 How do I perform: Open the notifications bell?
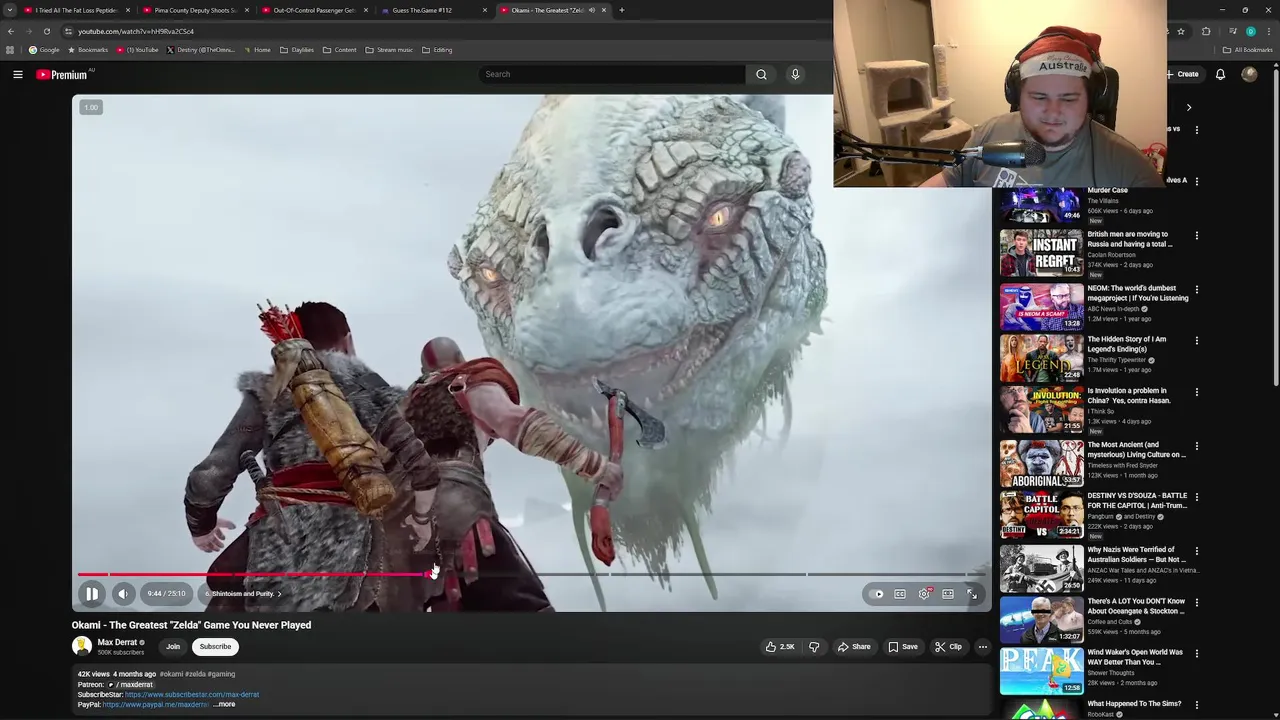click(x=1220, y=74)
